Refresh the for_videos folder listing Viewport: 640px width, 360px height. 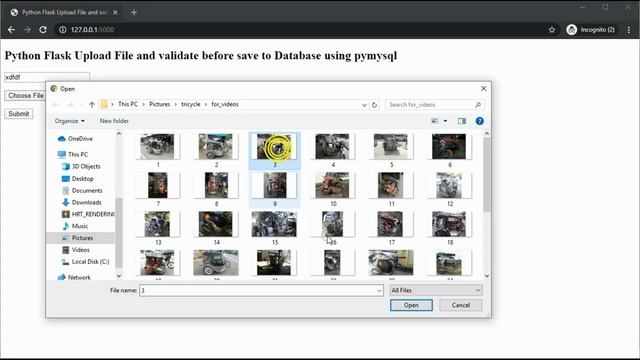click(x=374, y=104)
